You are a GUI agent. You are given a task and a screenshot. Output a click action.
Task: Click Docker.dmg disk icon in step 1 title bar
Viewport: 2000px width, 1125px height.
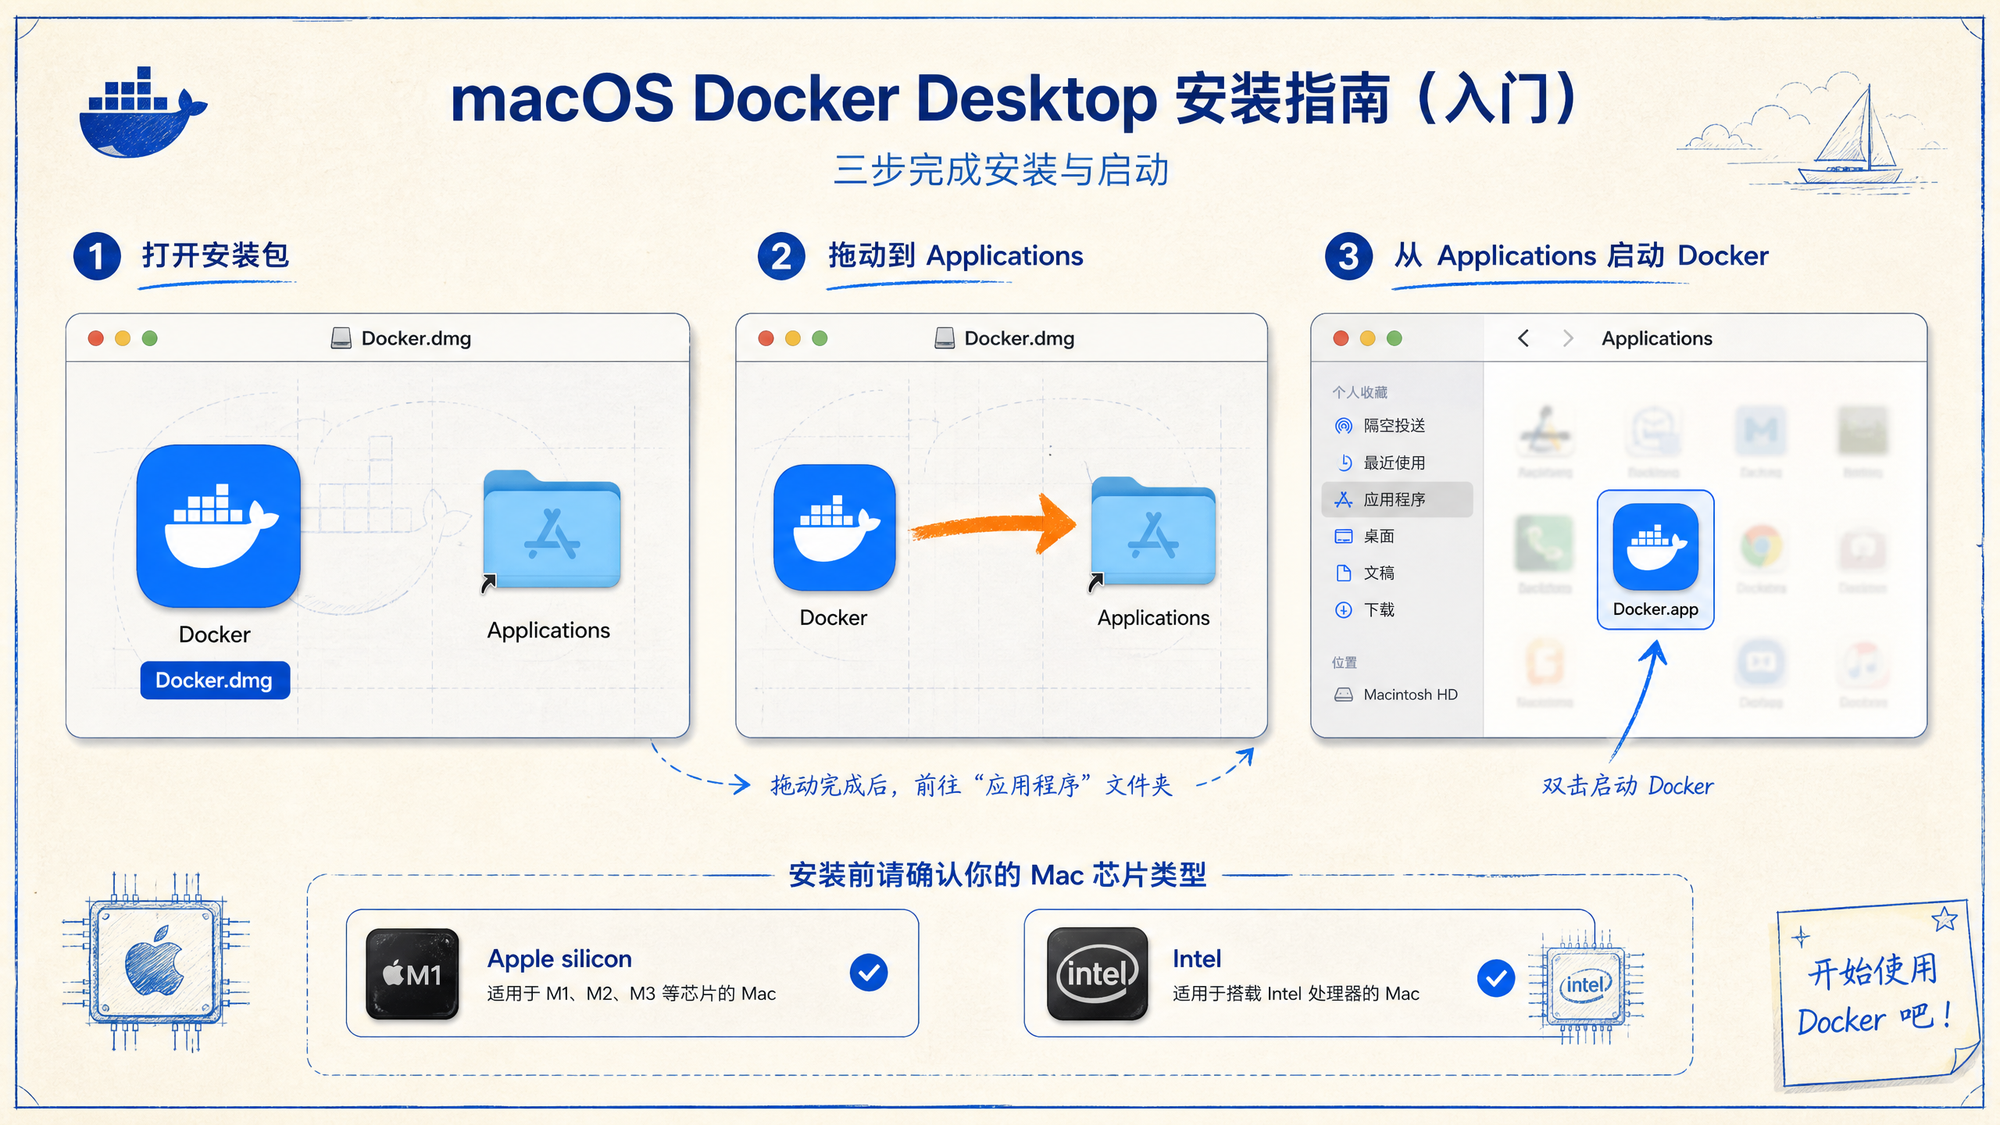[341, 338]
